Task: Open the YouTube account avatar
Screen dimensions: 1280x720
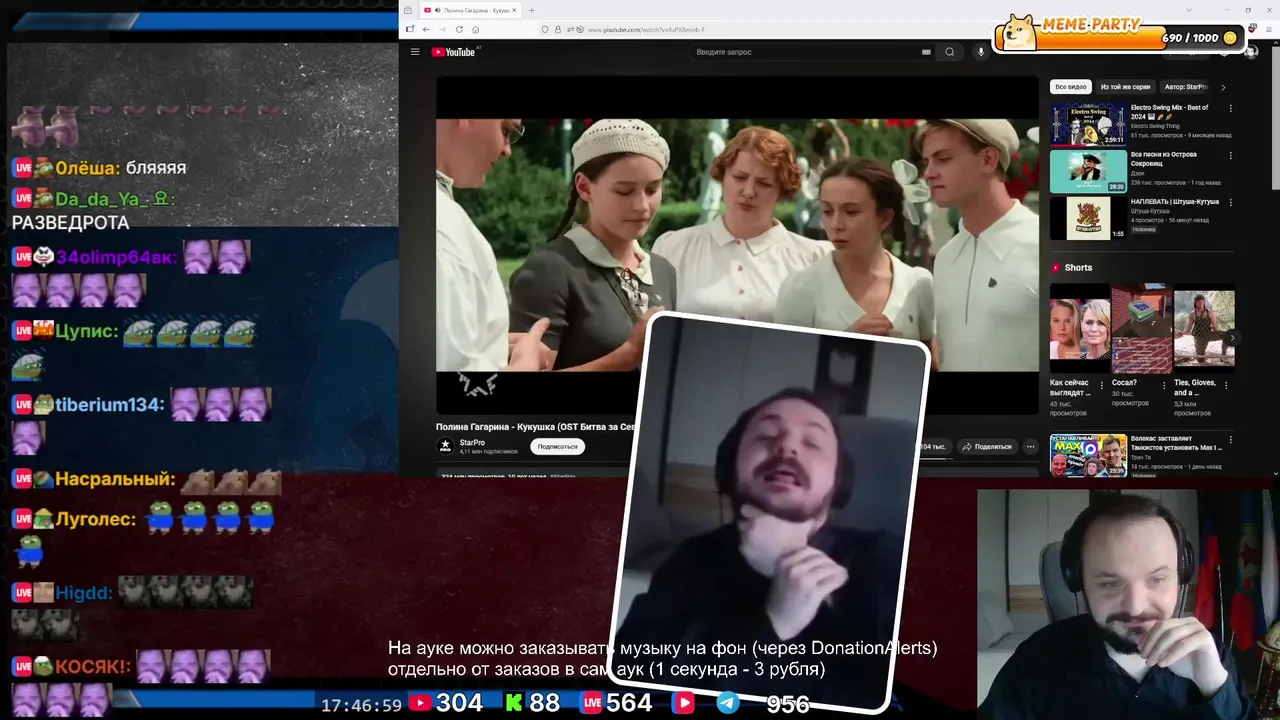Action: point(1250,52)
